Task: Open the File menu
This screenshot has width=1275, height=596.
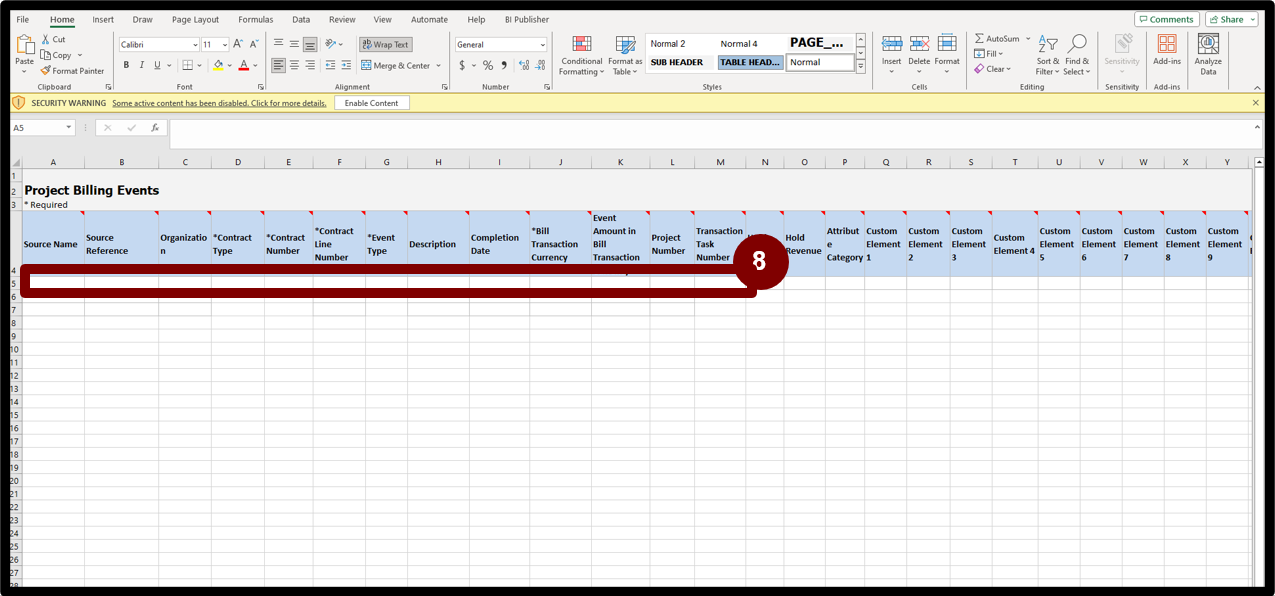Action: pos(23,19)
